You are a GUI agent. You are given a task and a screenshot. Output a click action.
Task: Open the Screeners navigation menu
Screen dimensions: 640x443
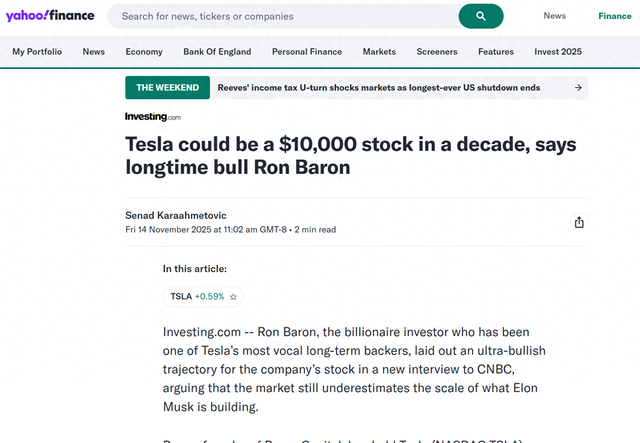[437, 52]
